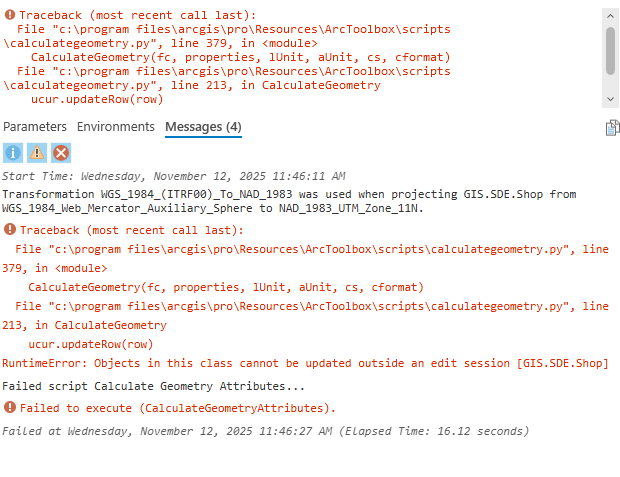
Task: Select the Messages (4) tab
Action: (x=203, y=127)
